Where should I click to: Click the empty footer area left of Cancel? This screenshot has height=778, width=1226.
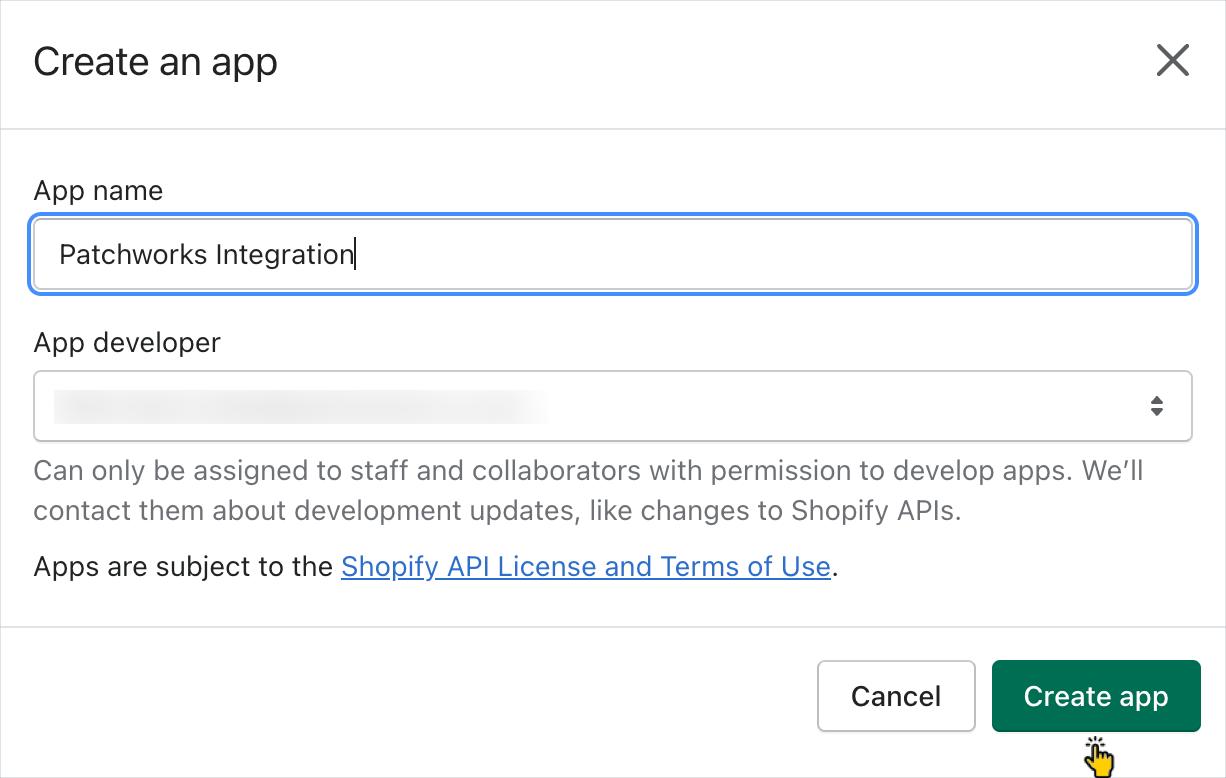tap(400, 696)
